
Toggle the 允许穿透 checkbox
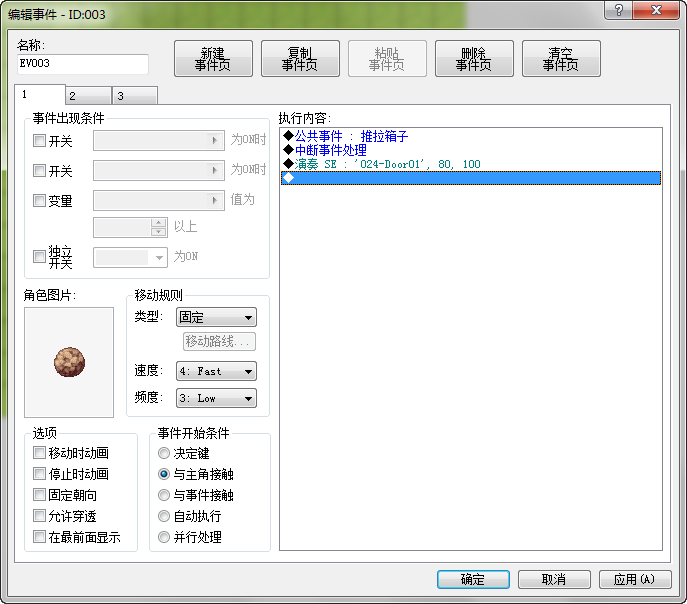39,516
